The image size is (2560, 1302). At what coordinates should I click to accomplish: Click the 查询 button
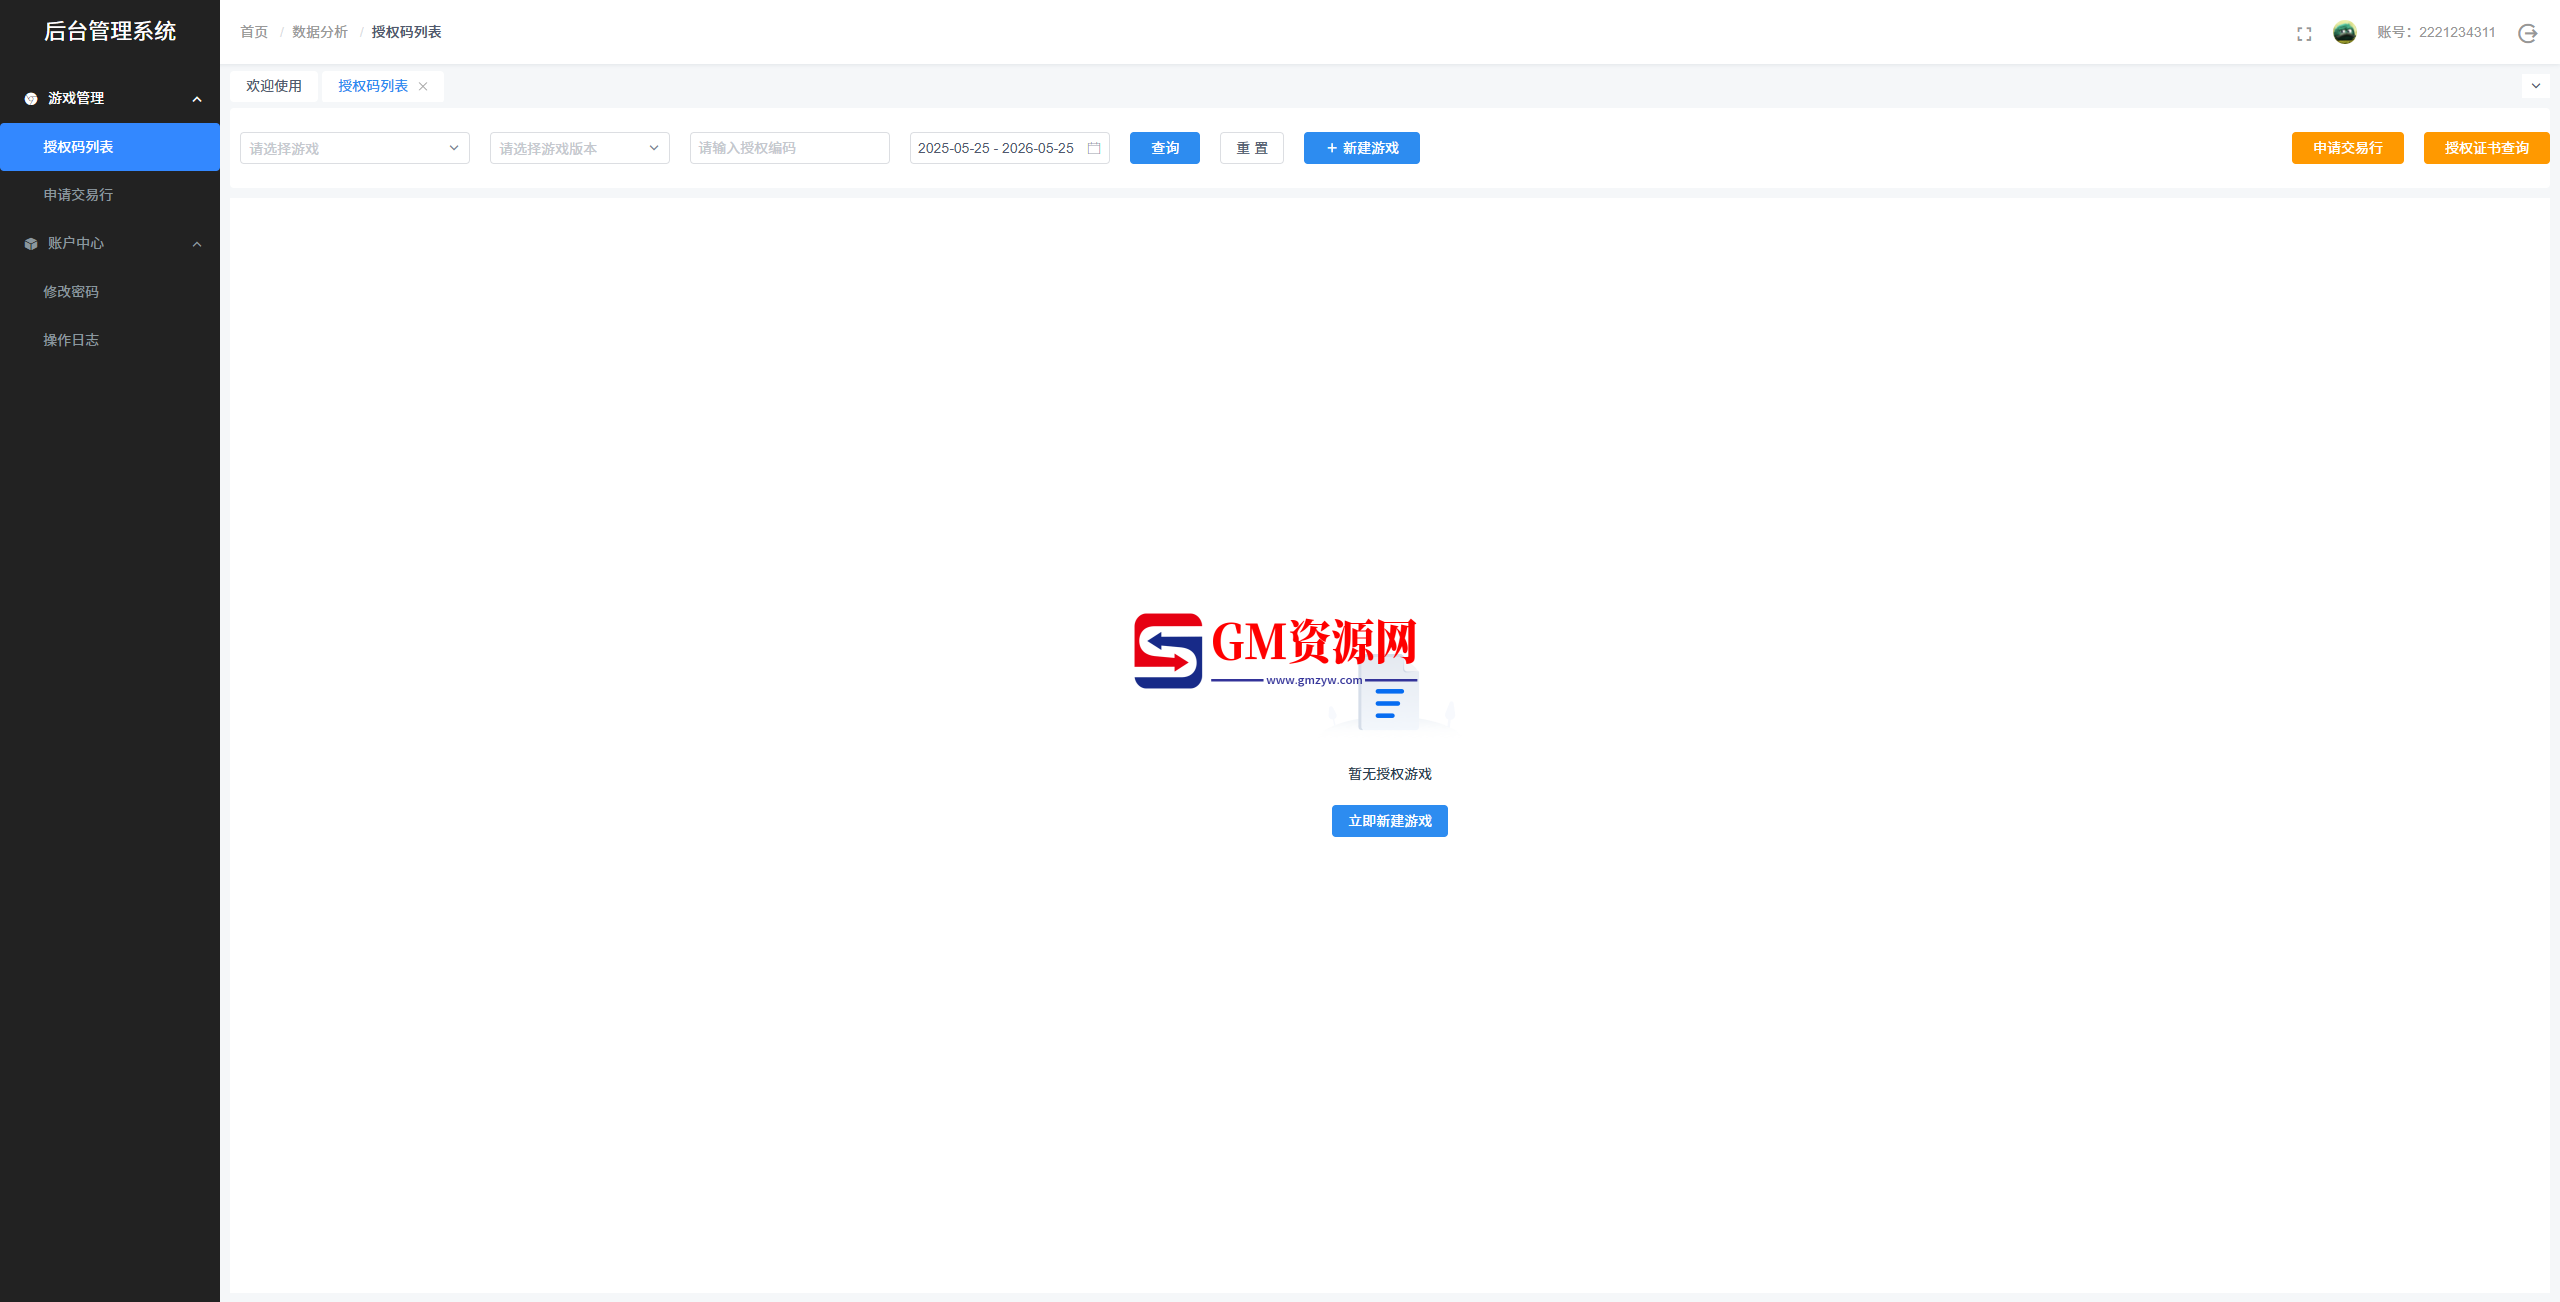pyautogui.click(x=1165, y=148)
